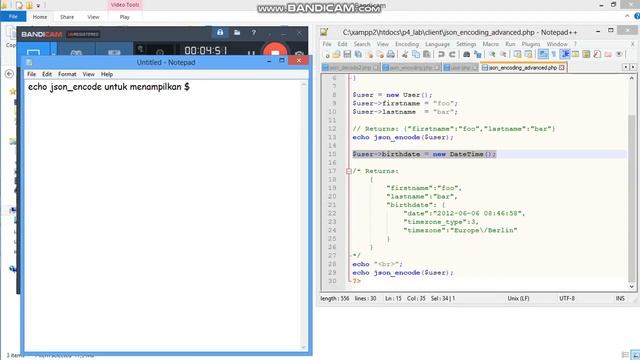
Task: Open Bandicam lock settings icon
Action: coord(220,33)
